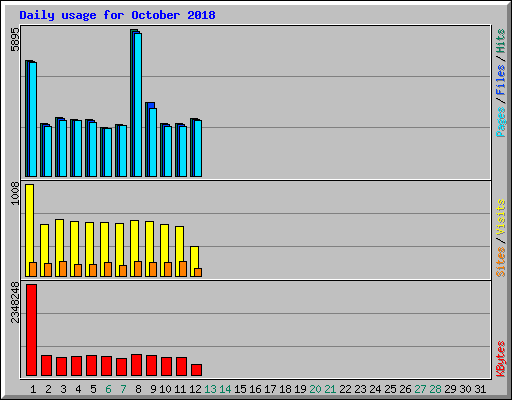Click weekend day label 13

(210, 389)
